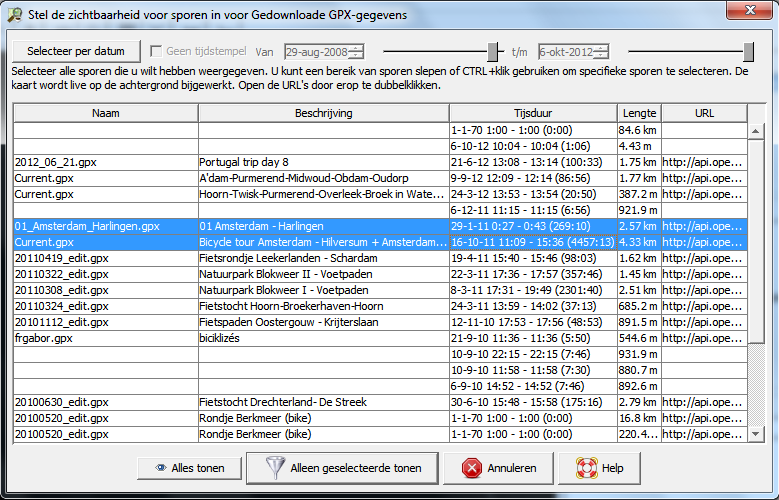Click the red X icon on Annuleren
The image size is (779, 500).
click(x=471, y=468)
